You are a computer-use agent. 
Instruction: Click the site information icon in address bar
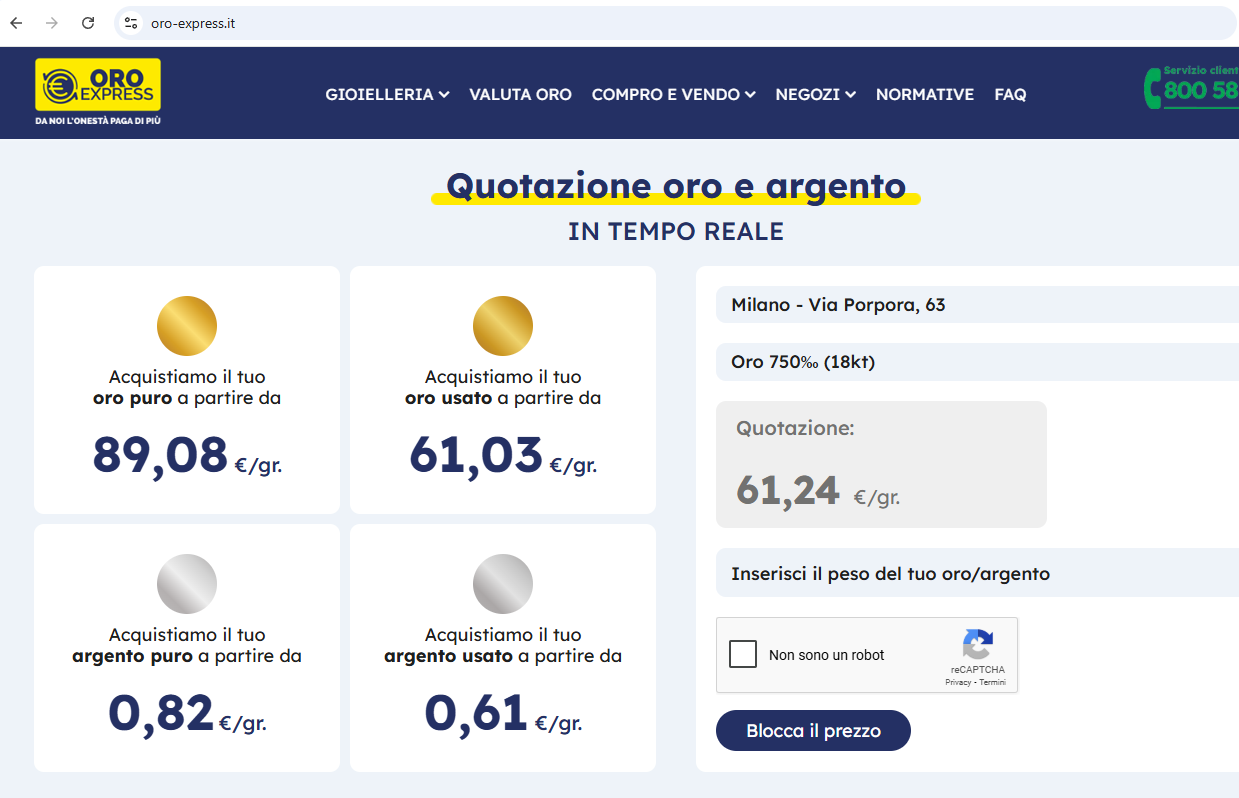pyautogui.click(x=131, y=22)
